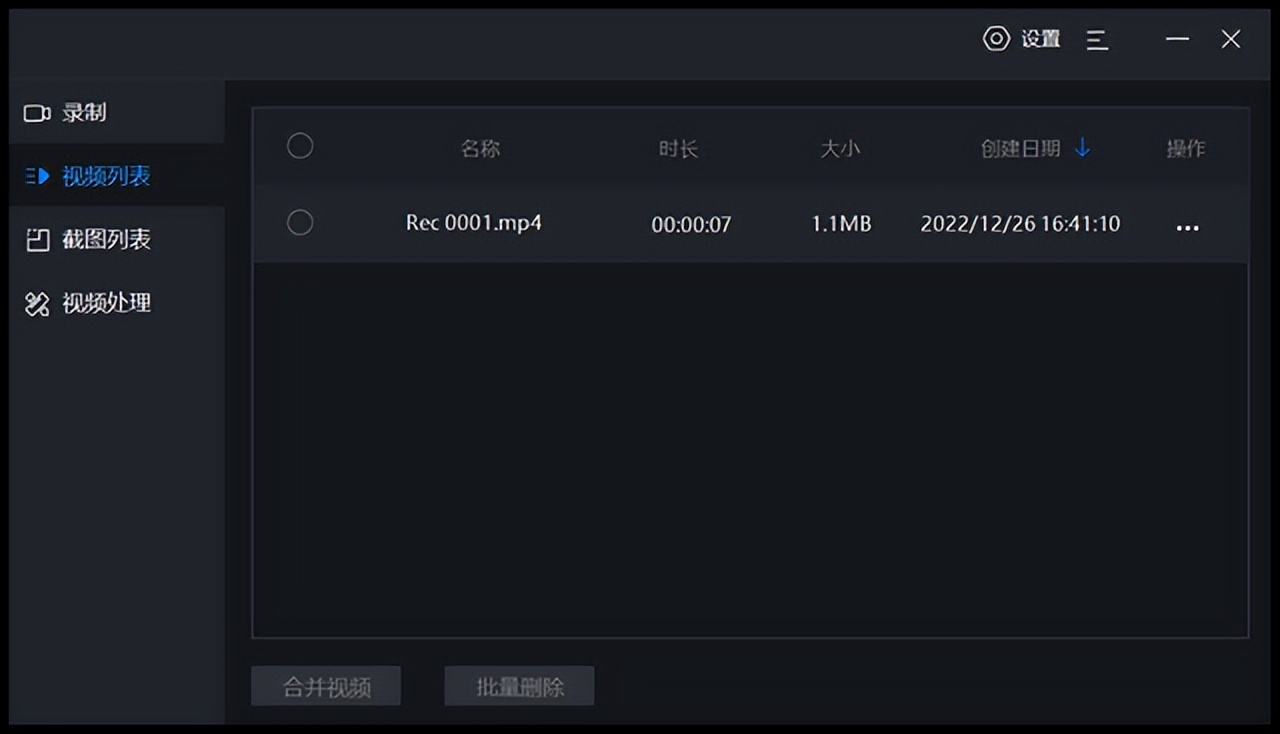Toggle the select-all circle in the header row
Screen dimensions: 1280x734
[x=300, y=145]
